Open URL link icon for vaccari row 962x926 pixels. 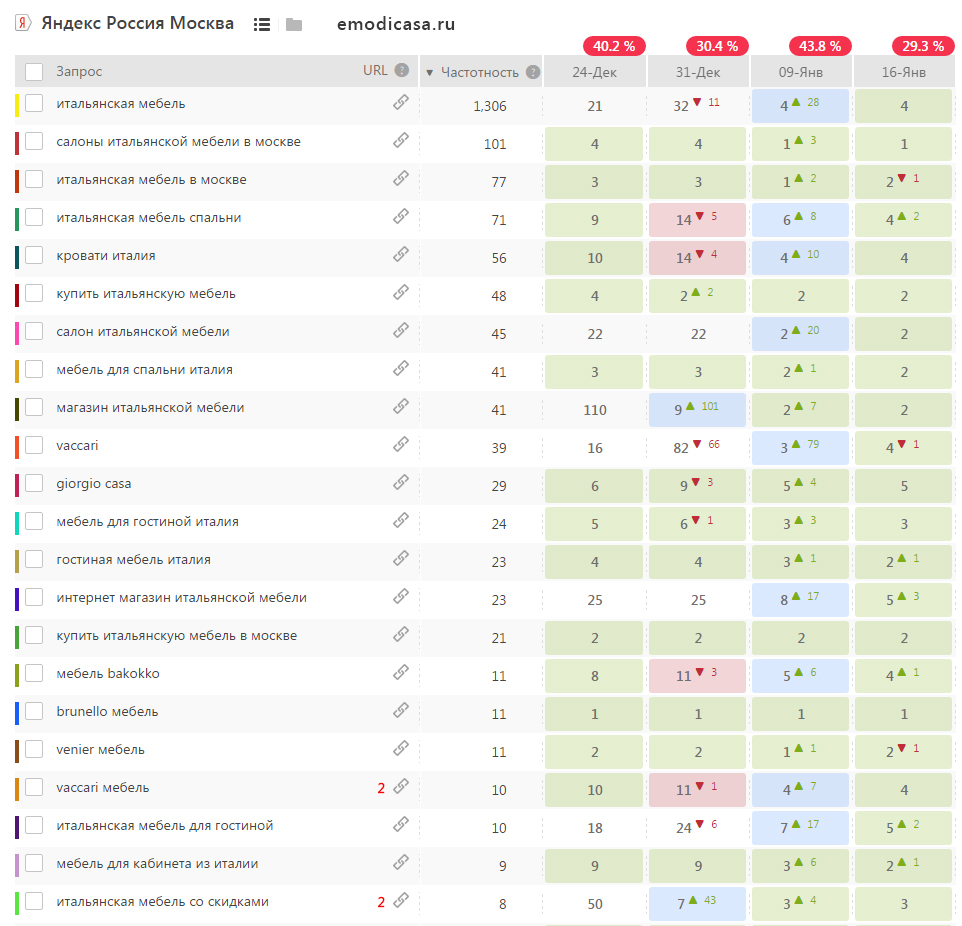pos(401,445)
